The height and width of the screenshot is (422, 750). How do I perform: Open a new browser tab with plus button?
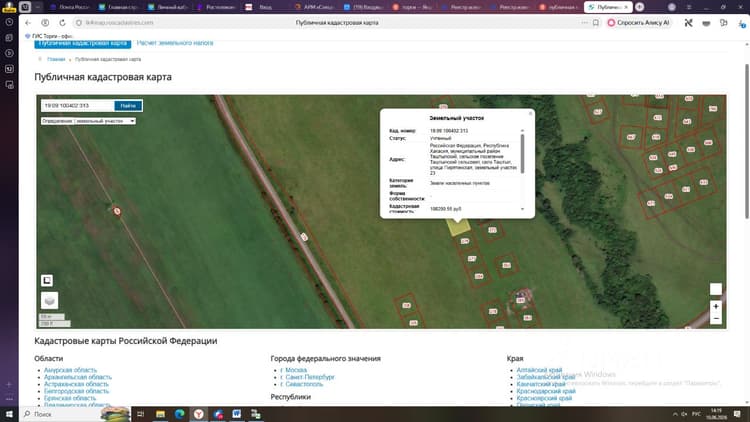click(x=640, y=7)
